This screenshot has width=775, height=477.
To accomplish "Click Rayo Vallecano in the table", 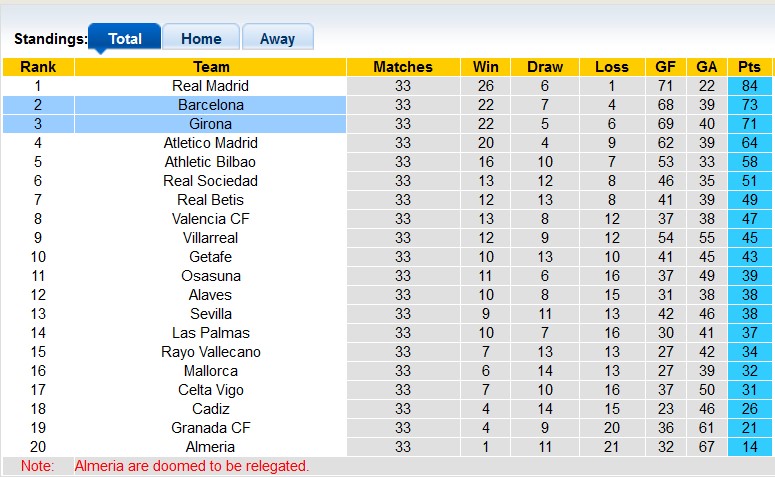I will pyautogui.click(x=210, y=352).
